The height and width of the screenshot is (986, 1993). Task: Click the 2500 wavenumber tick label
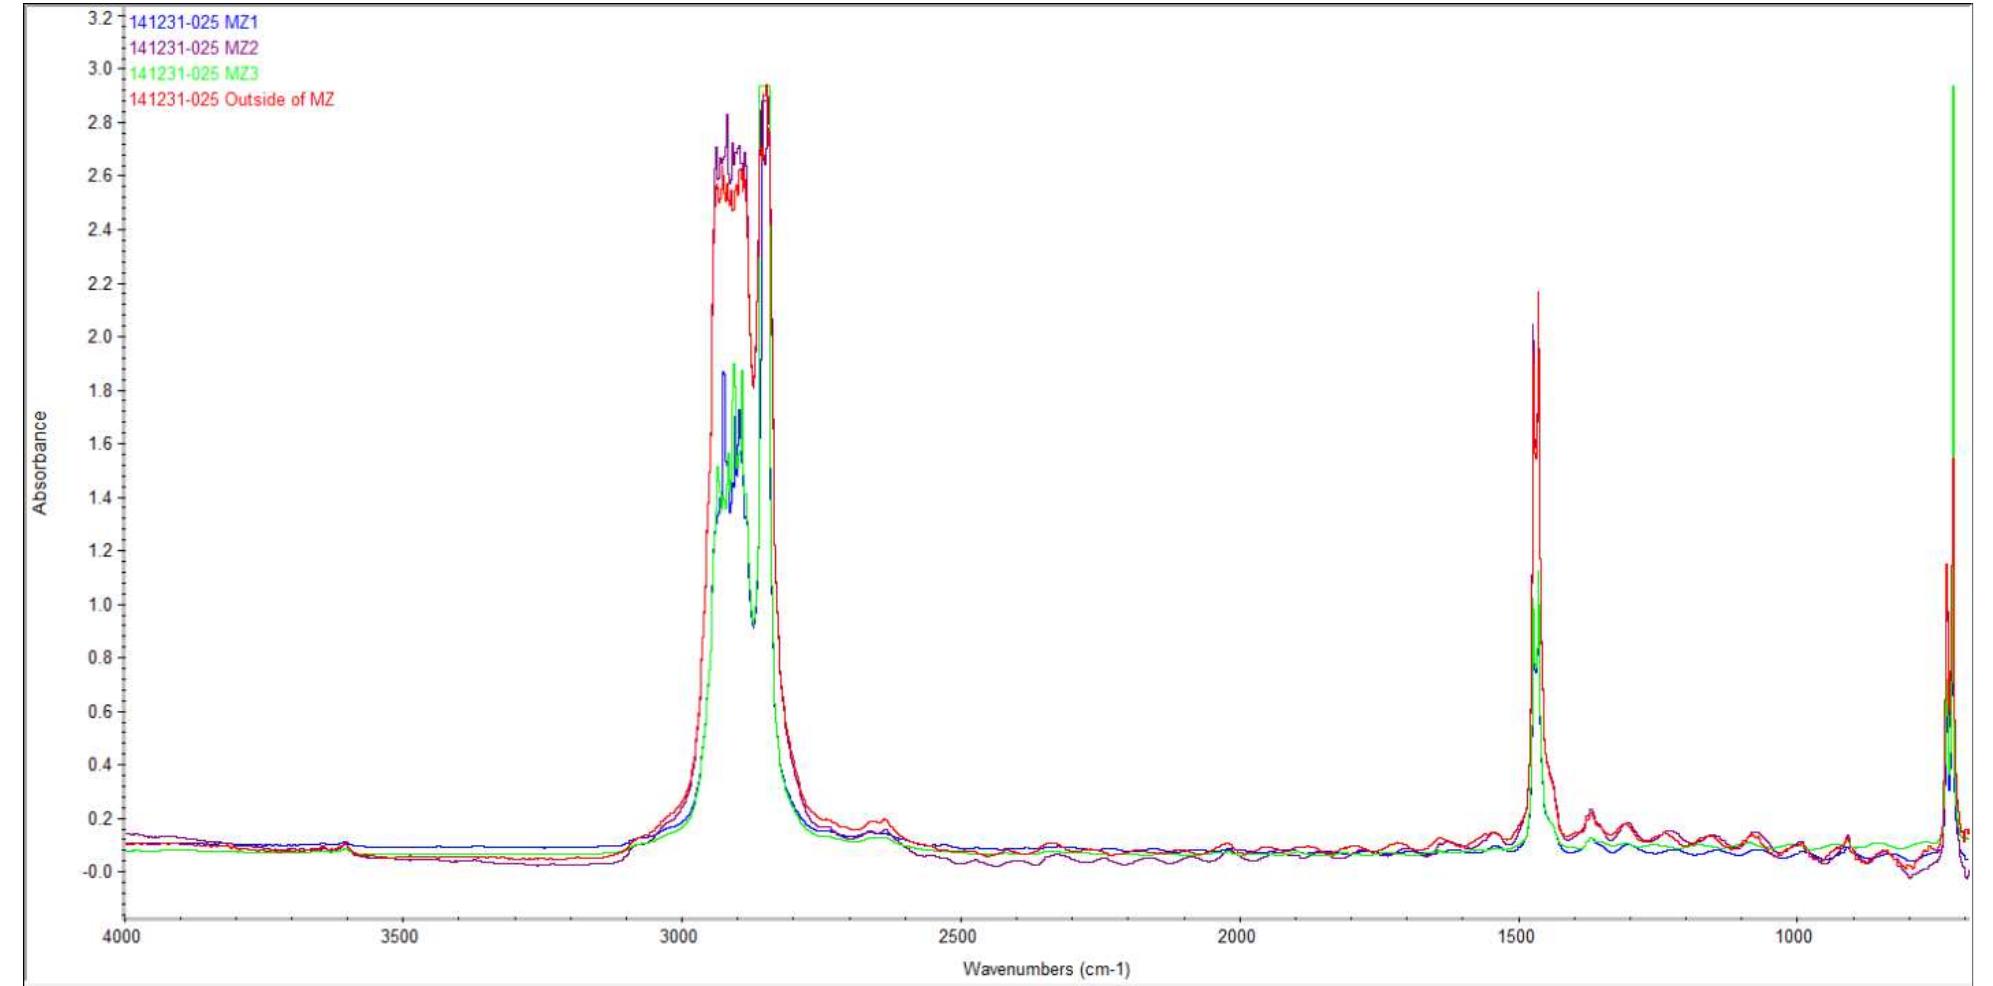coord(958,936)
